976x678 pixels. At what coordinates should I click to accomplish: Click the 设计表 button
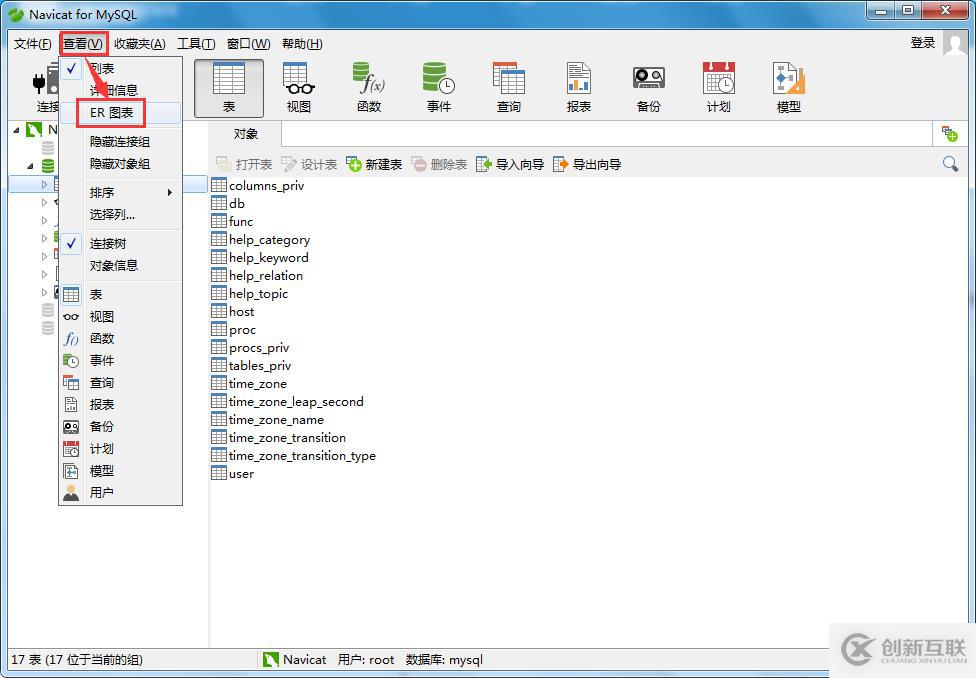pyautogui.click(x=309, y=164)
